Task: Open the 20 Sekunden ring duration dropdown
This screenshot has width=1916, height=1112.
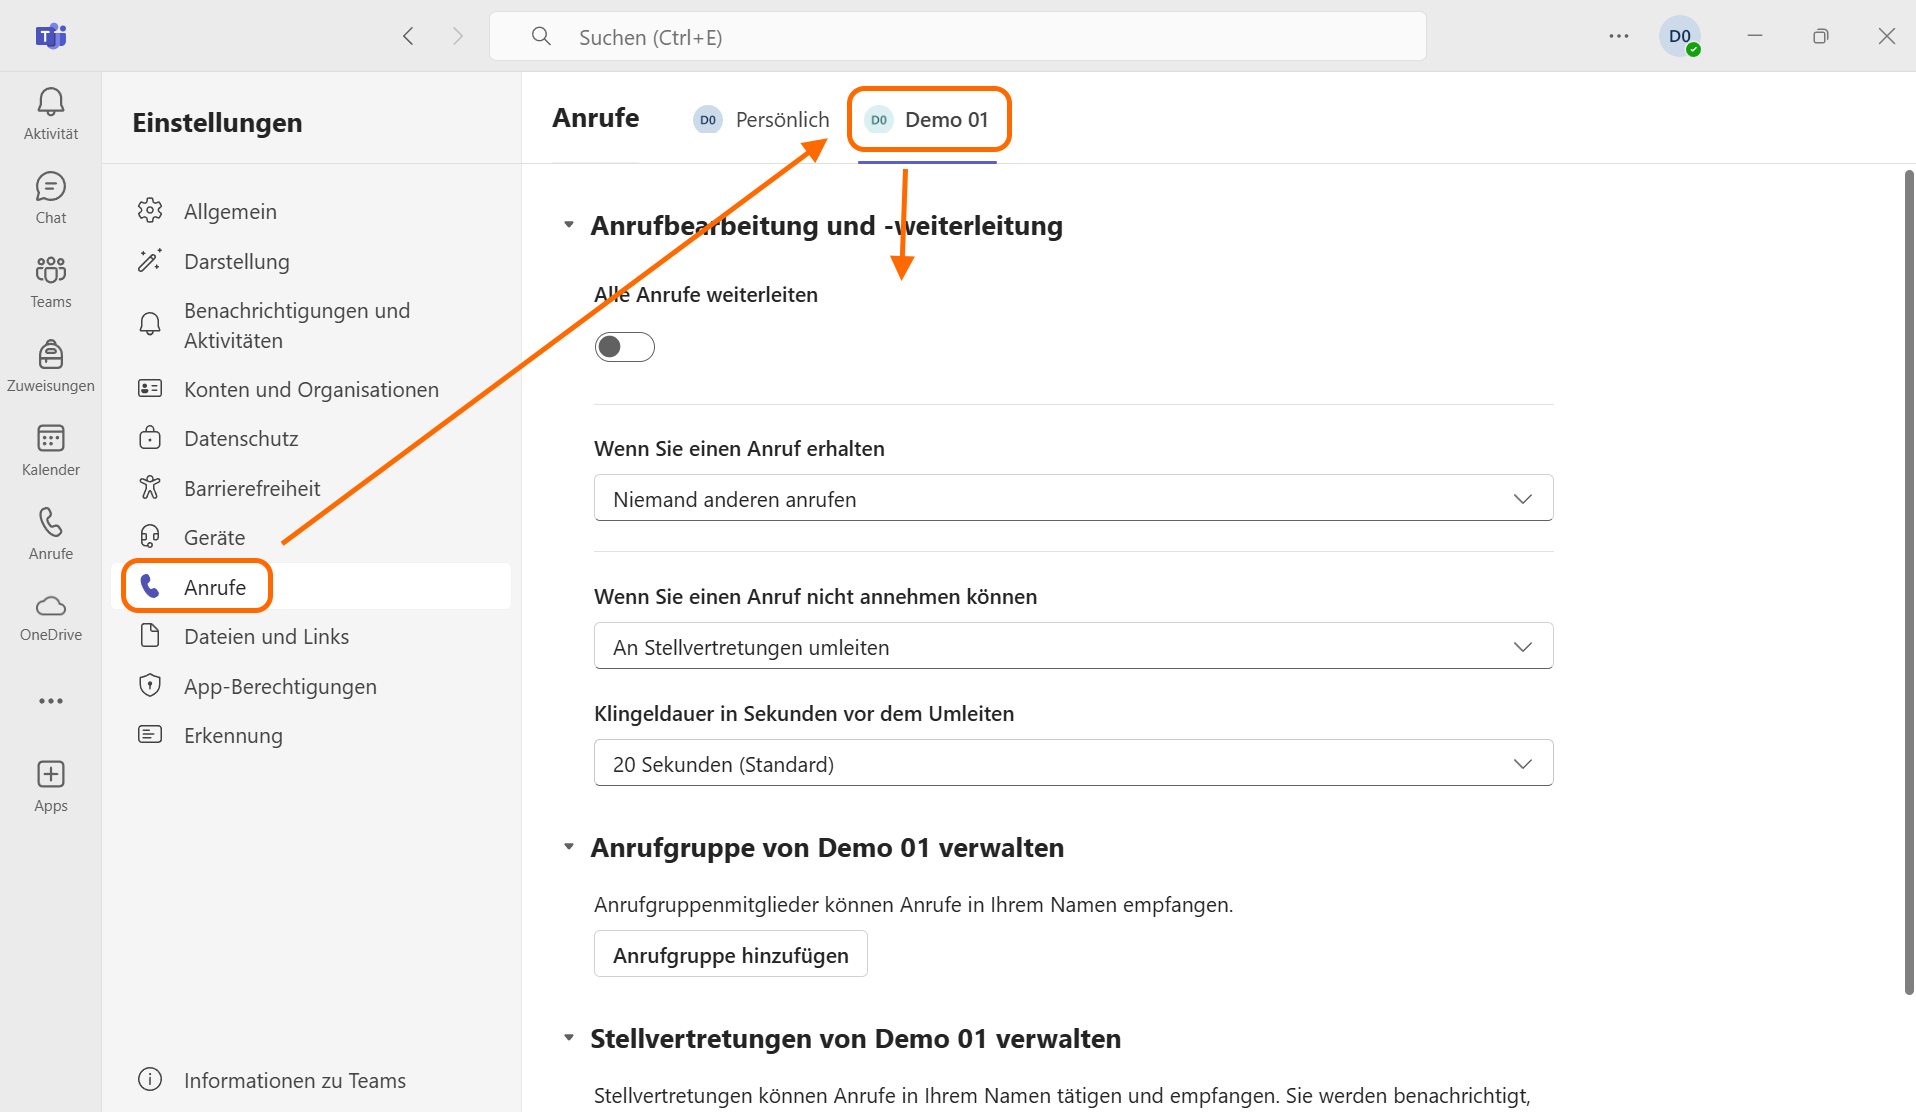Action: pos(1073,764)
